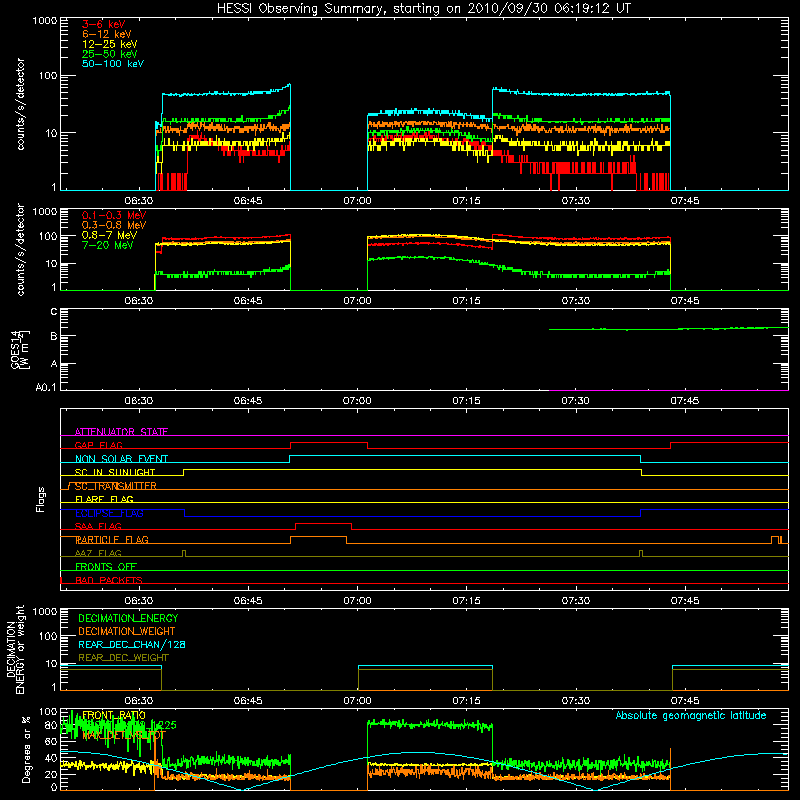800x800 pixels.
Task: Click the FRONTS_OFF flag label
Action: click(x=106, y=567)
